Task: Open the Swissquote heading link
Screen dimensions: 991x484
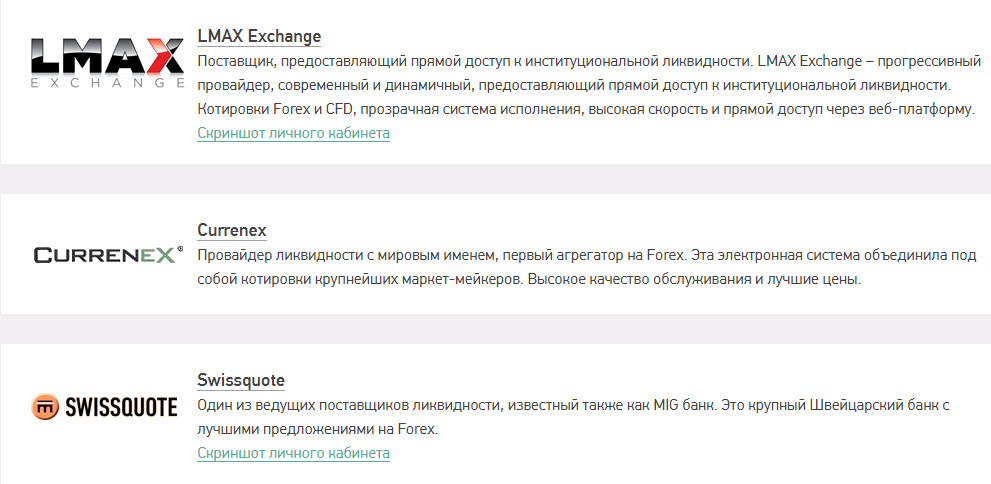Action: click(241, 380)
